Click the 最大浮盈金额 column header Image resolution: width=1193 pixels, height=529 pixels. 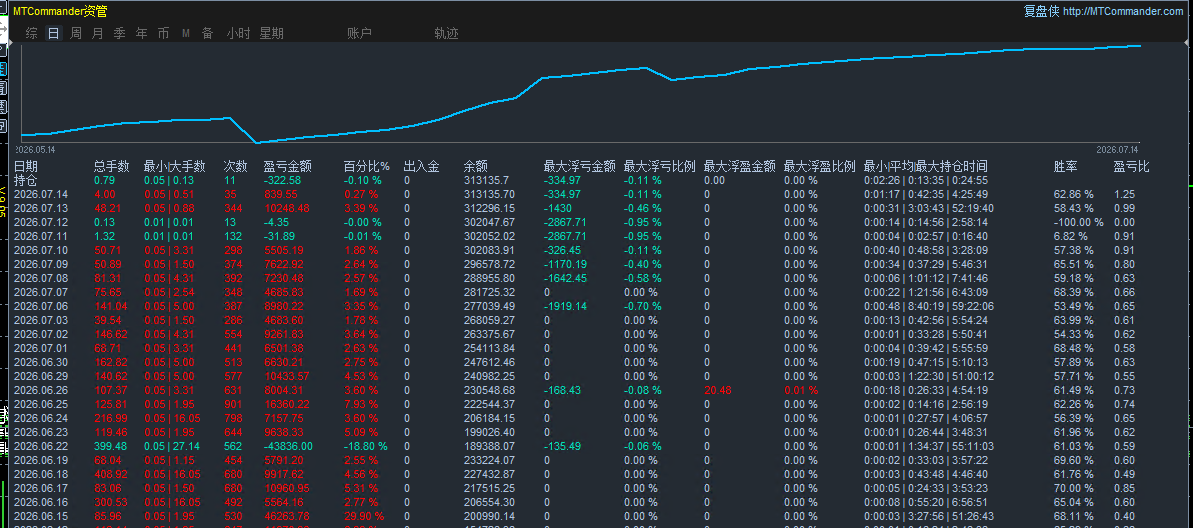pyautogui.click(x=740, y=166)
